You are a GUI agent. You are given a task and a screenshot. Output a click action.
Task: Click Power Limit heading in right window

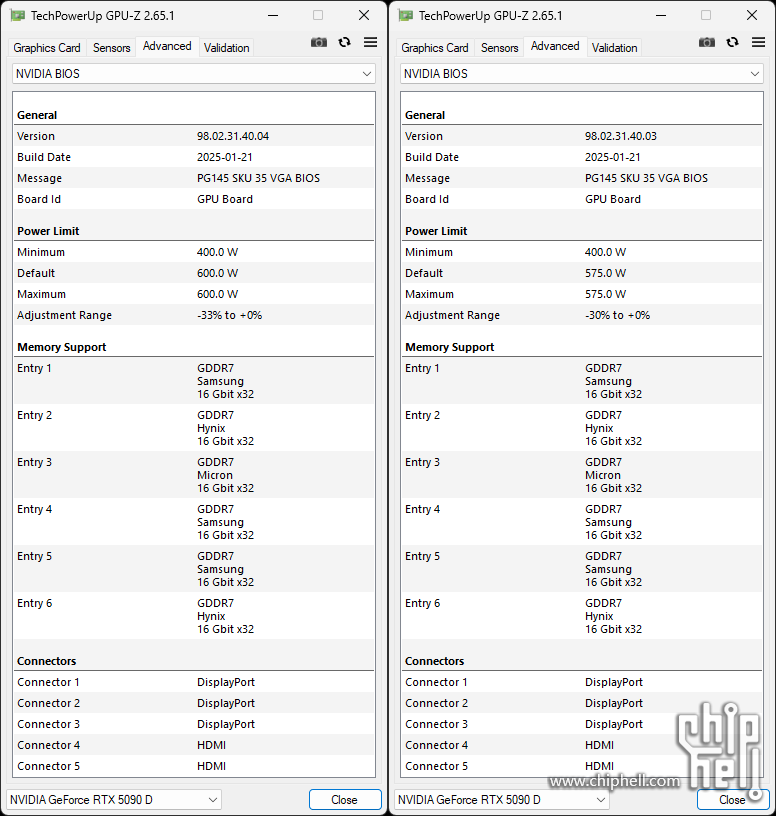[x=436, y=231]
